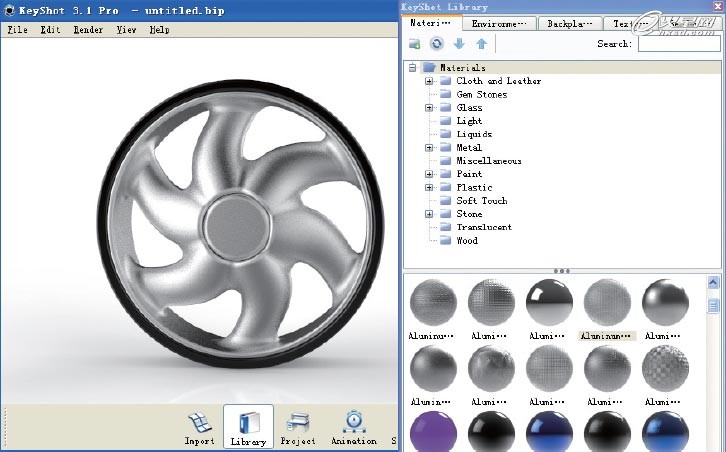This screenshot has height=452, width=726.
Task: Click the blue down arrow import icon
Action: click(x=459, y=44)
